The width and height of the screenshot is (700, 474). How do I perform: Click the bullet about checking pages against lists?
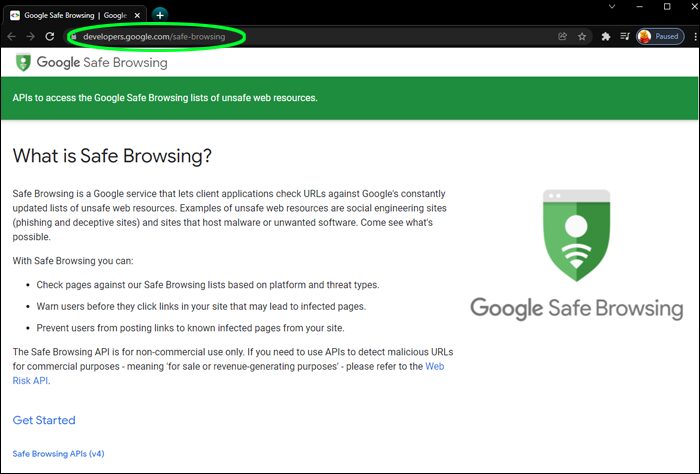(x=208, y=285)
